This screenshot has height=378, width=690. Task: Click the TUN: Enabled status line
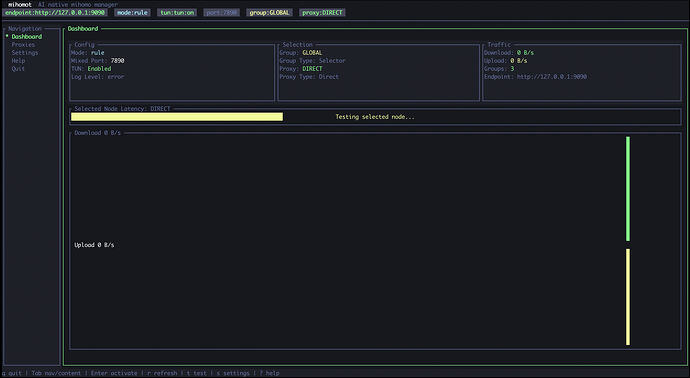(x=91, y=69)
